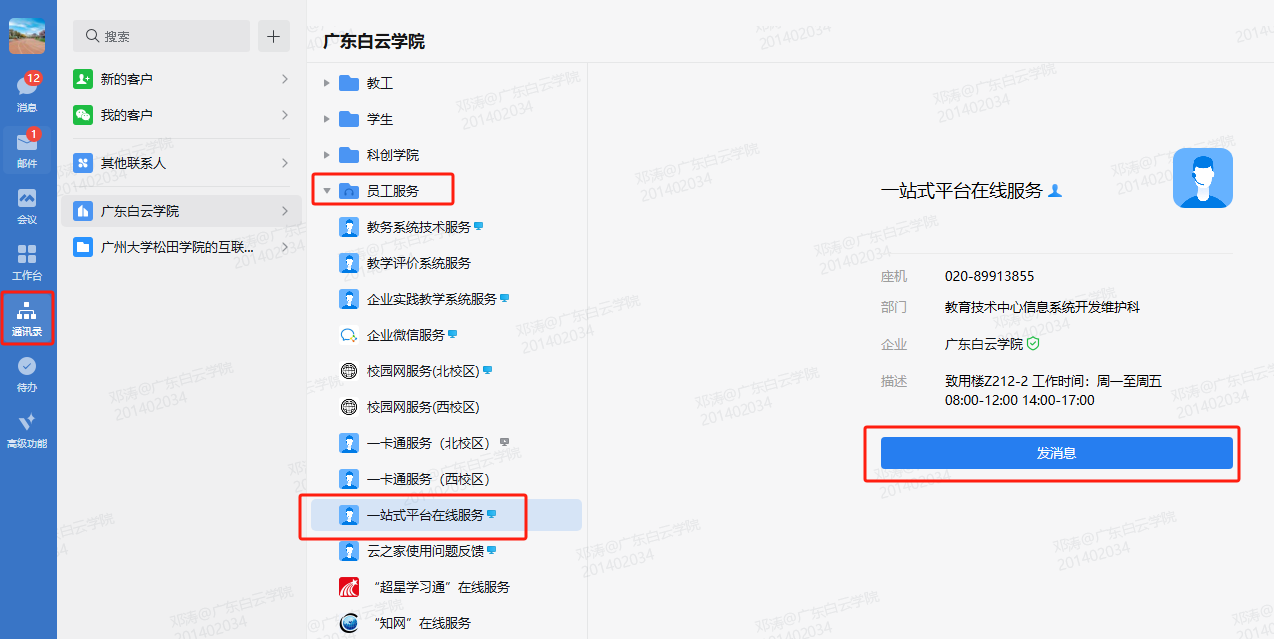Expand the 科创学院 folder arrow
Viewport: 1274px width, 639px height.
pyautogui.click(x=326, y=155)
